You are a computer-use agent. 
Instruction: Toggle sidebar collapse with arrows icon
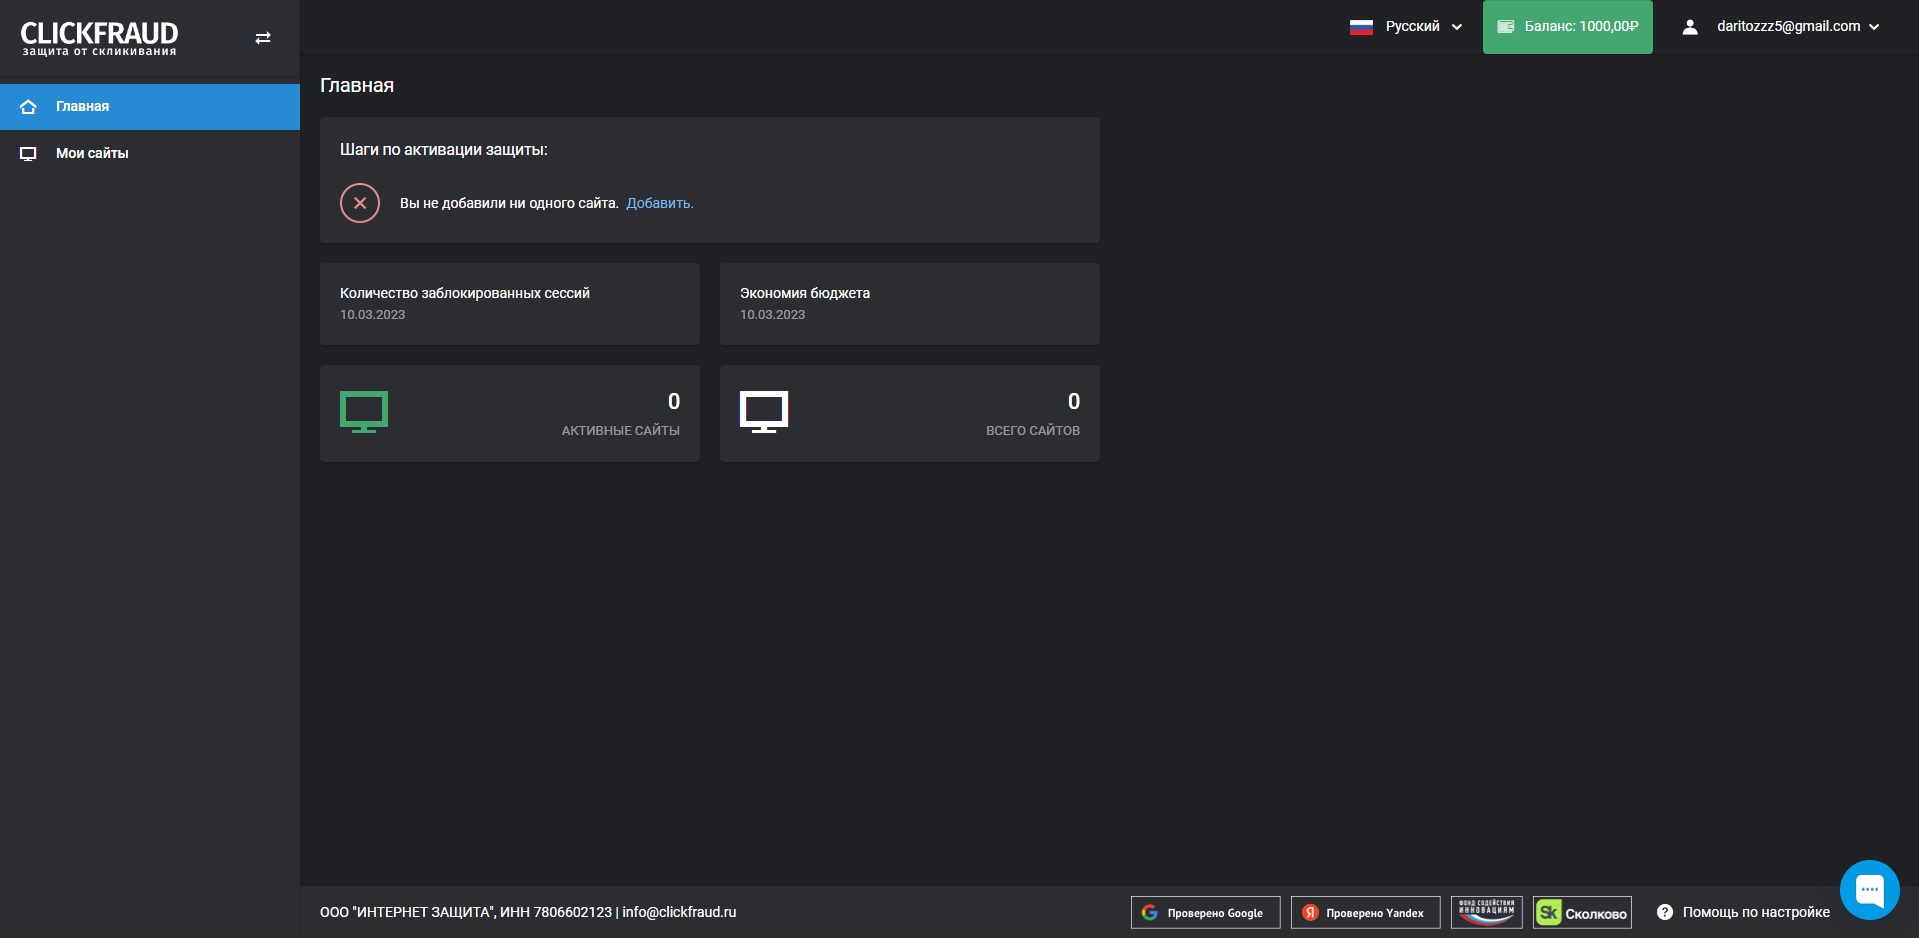click(263, 38)
